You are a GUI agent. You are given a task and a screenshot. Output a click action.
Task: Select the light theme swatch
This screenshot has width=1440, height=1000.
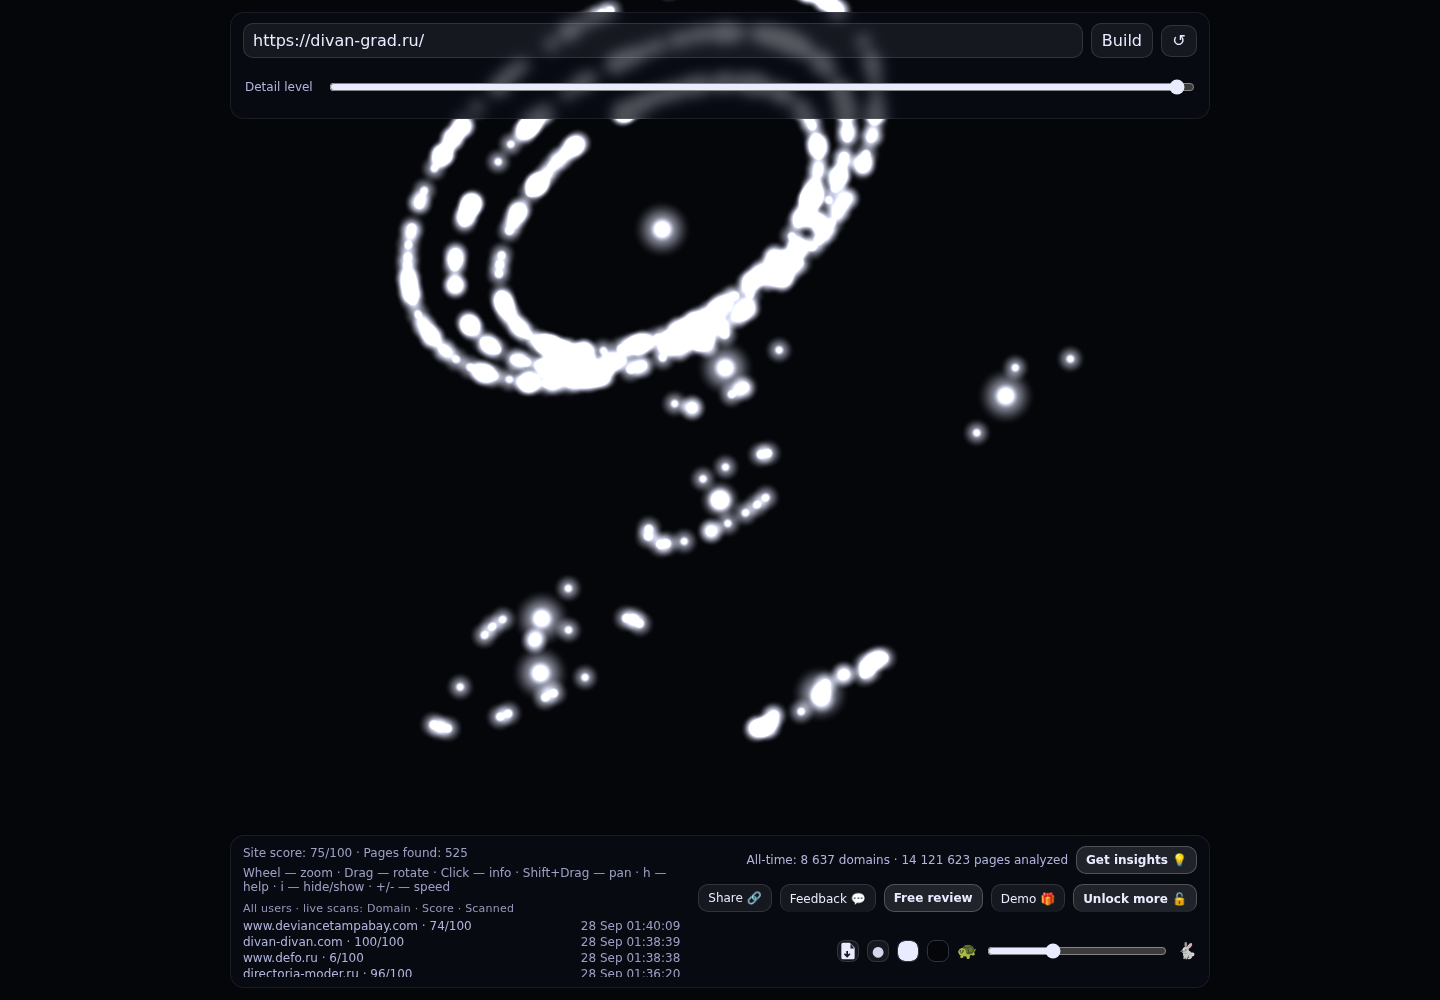(x=908, y=951)
